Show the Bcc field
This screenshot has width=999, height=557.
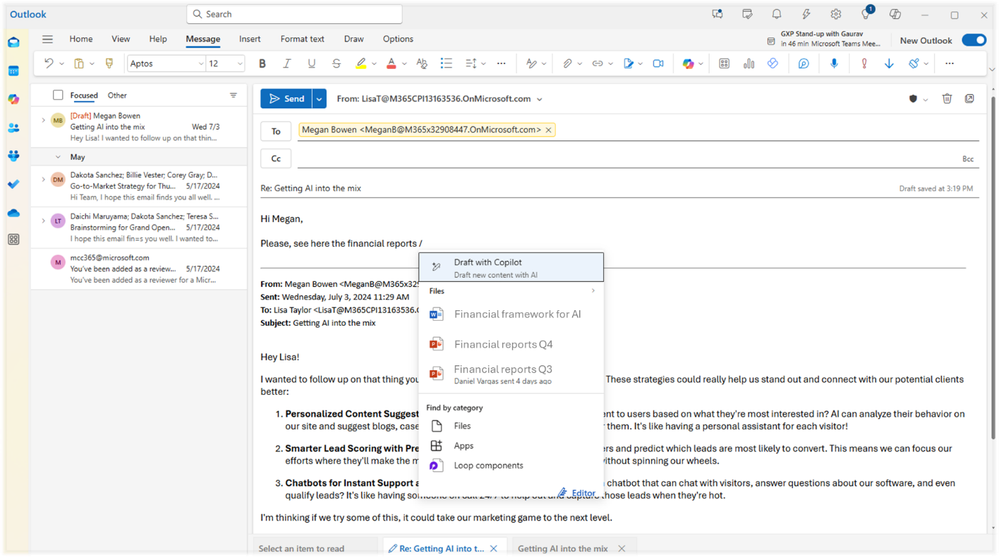point(968,159)
